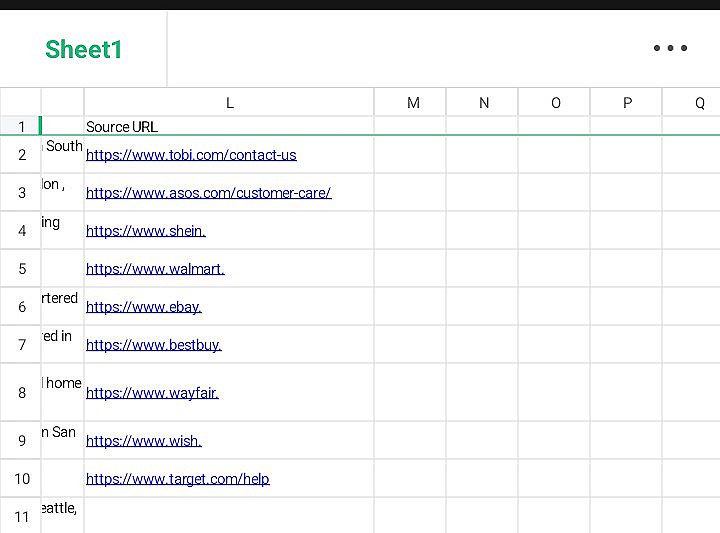Viewport: 720px width, 533px height.
Task: Select row 3 header
Action: click(21, 192)
